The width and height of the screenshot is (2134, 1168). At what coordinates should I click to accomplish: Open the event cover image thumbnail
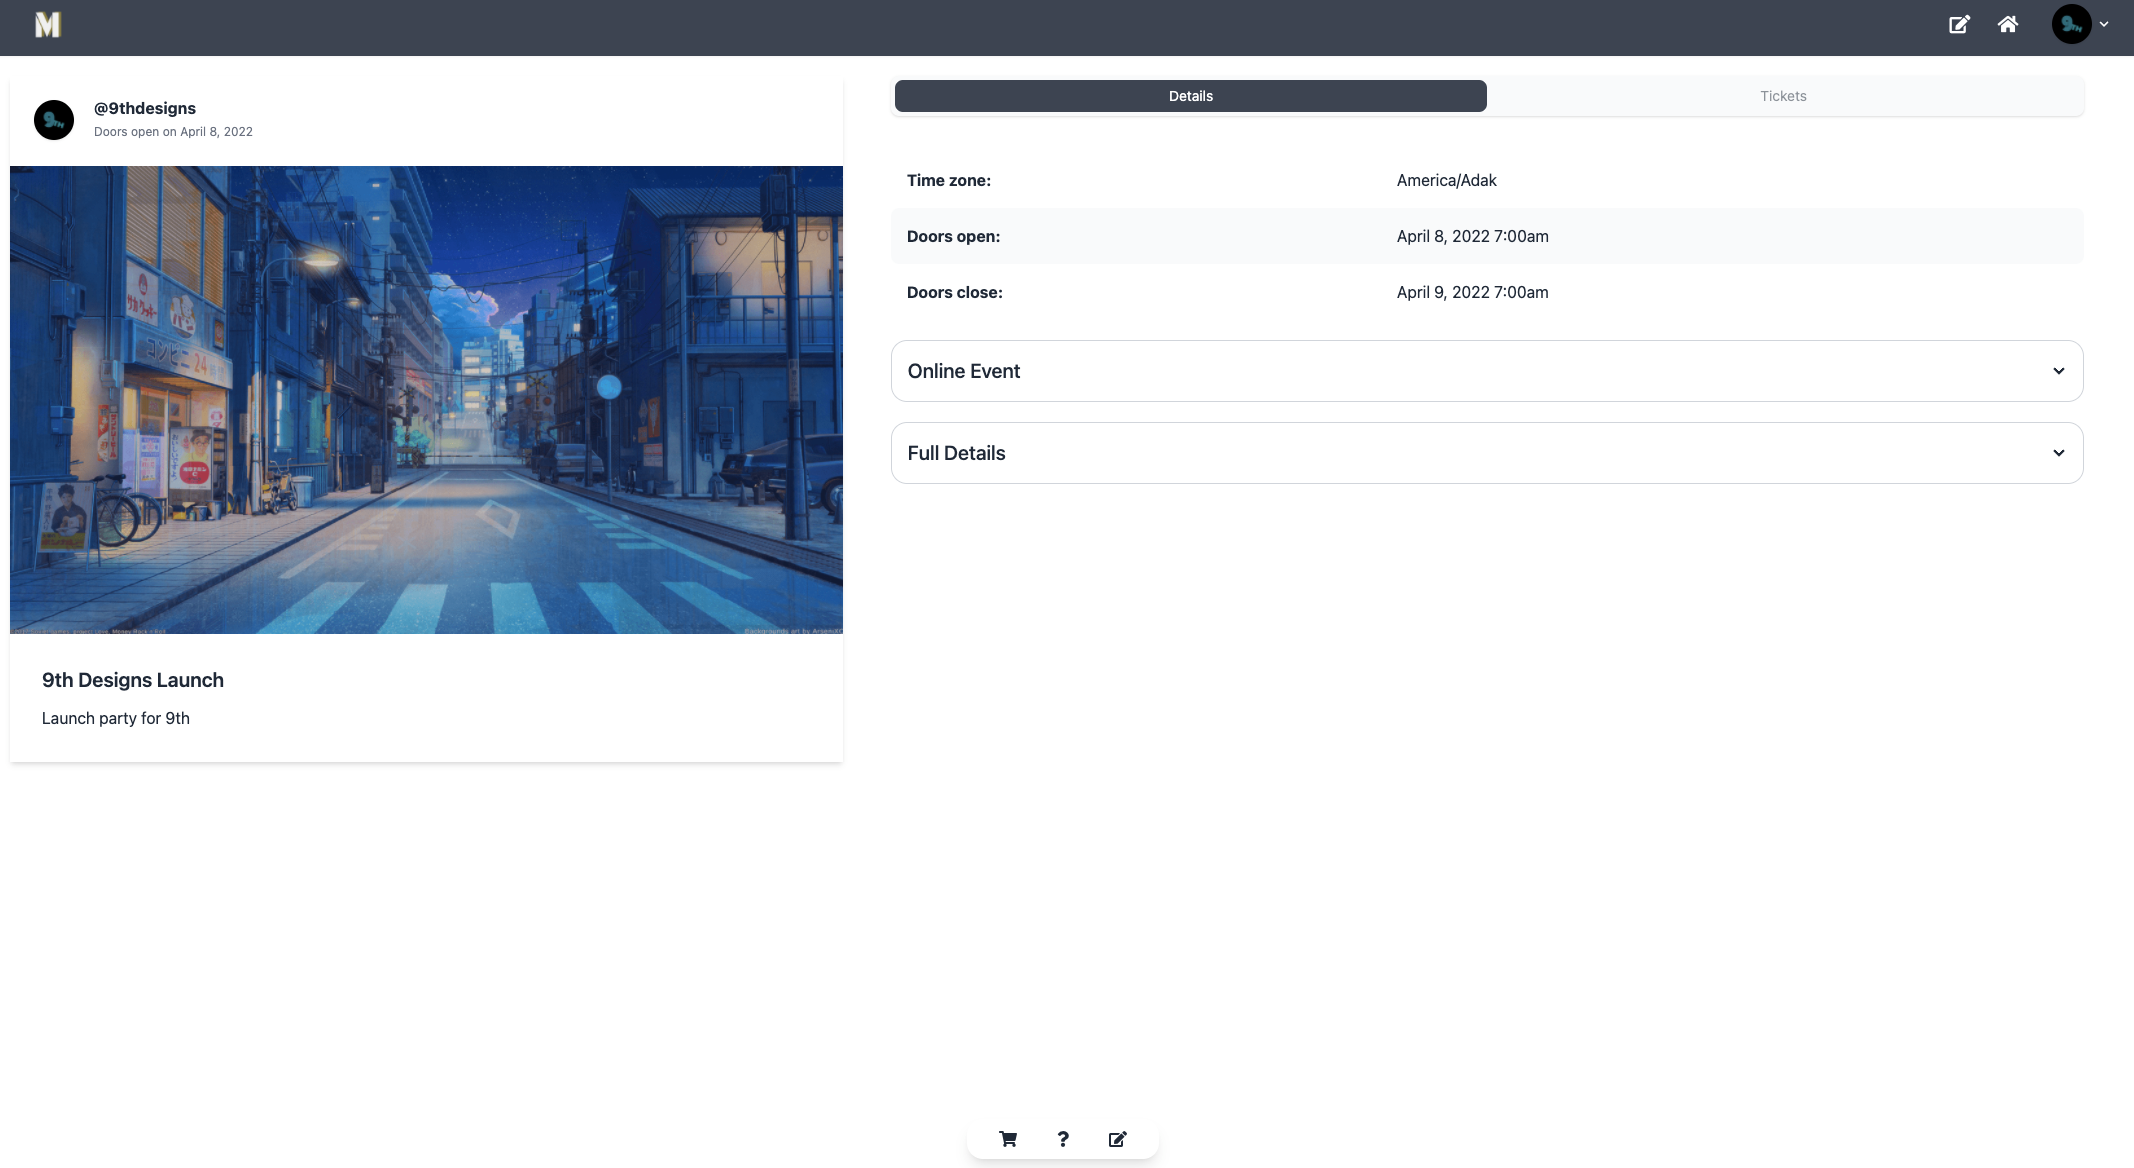(x=426, y=399)
